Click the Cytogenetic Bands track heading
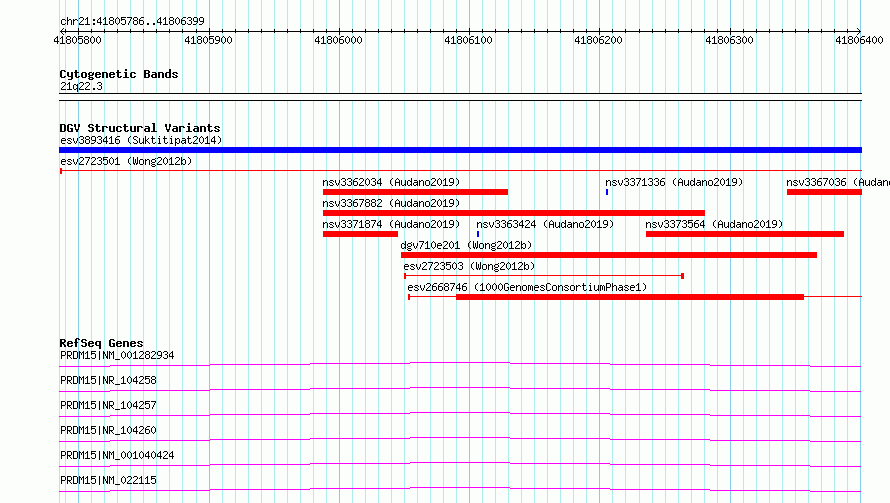 [x=119, y=74]
